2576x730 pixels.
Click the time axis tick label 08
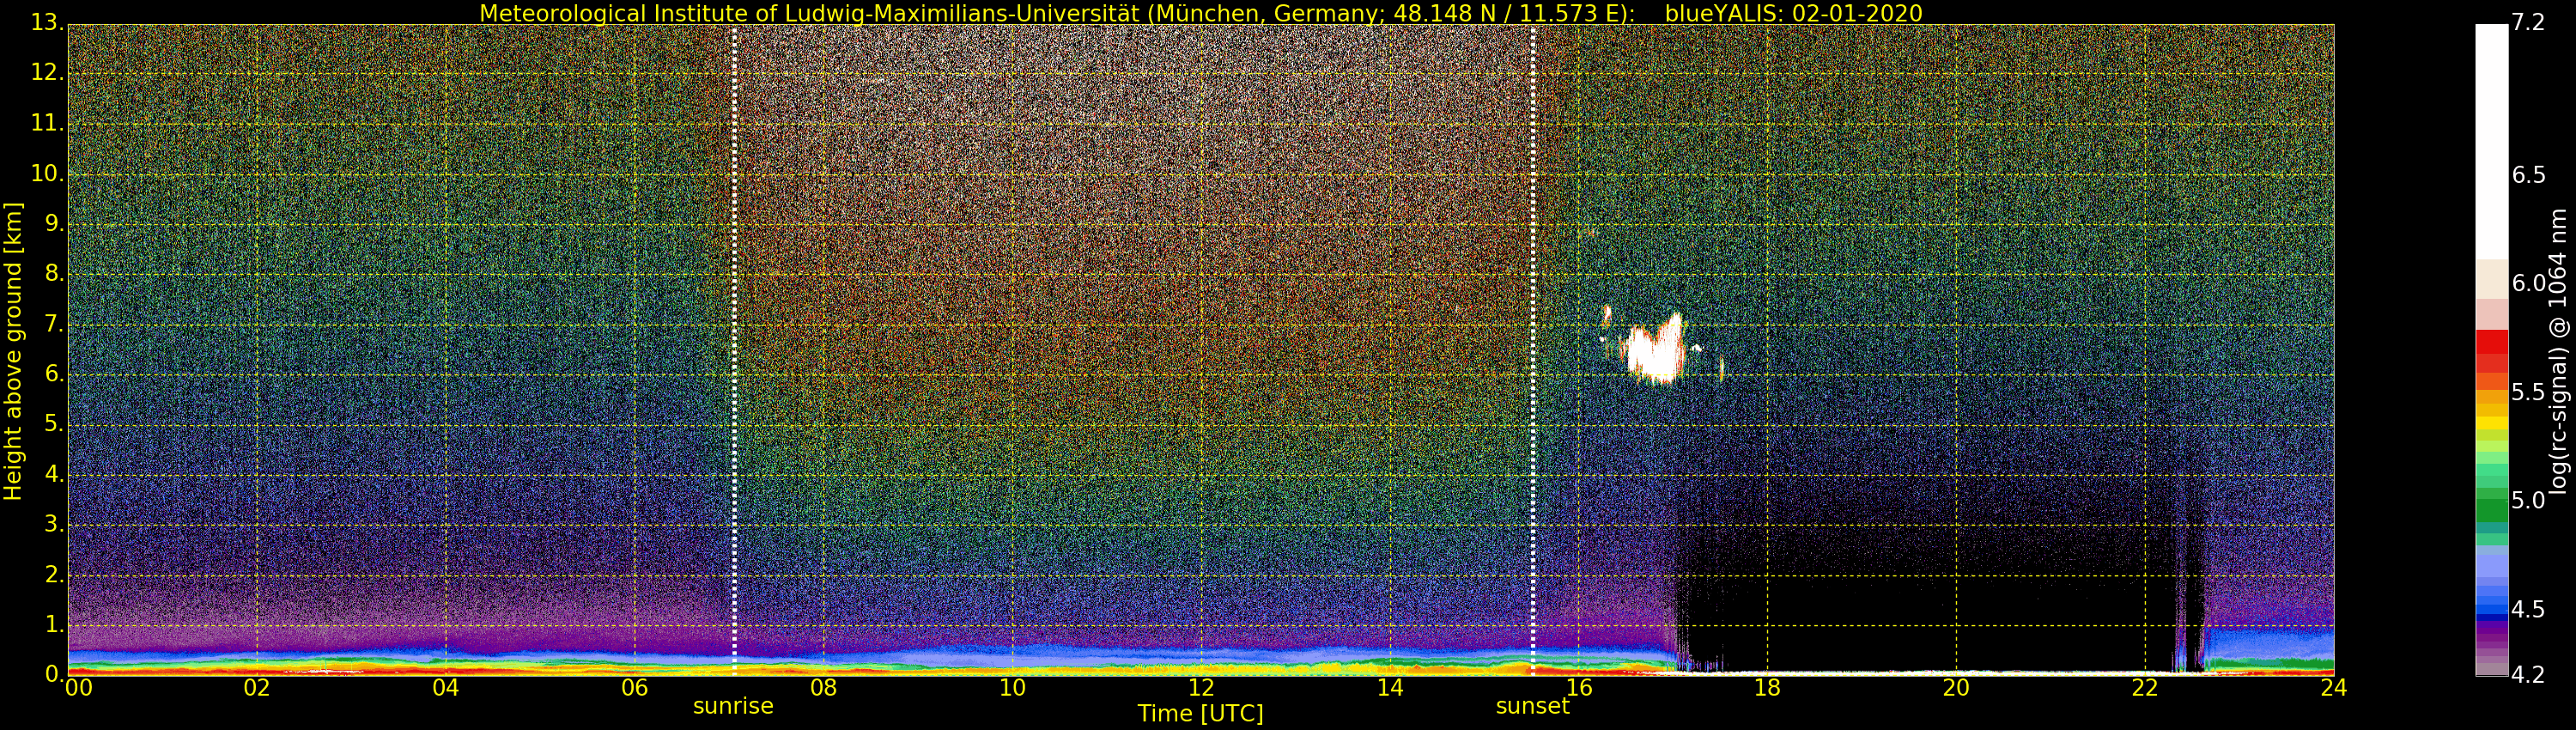click(x=823, y=688)
